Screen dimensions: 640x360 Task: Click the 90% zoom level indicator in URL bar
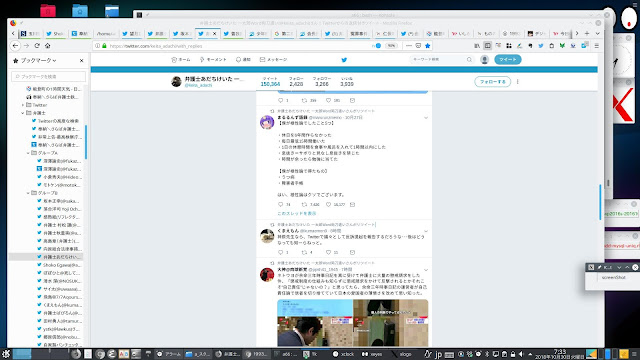pos(391,46)
